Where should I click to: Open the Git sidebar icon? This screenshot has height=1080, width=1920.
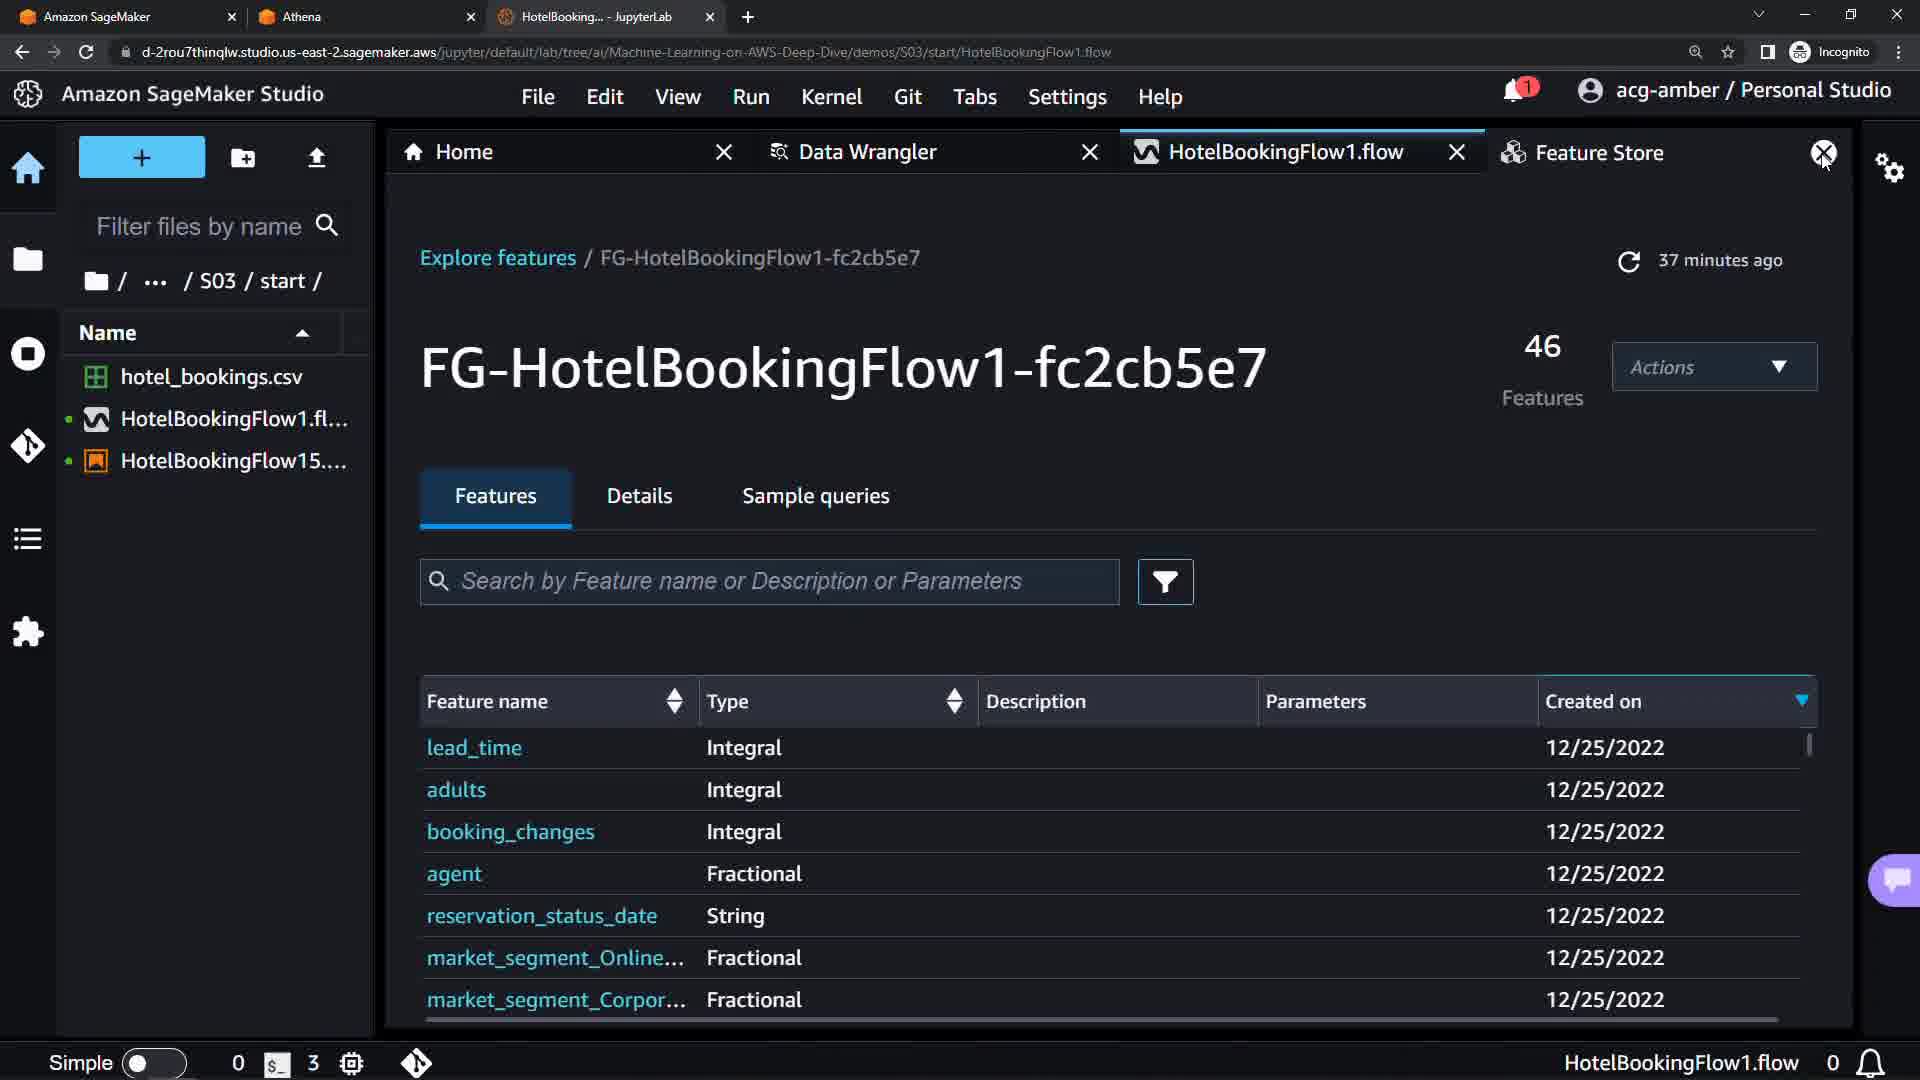(x=28, y=445)
